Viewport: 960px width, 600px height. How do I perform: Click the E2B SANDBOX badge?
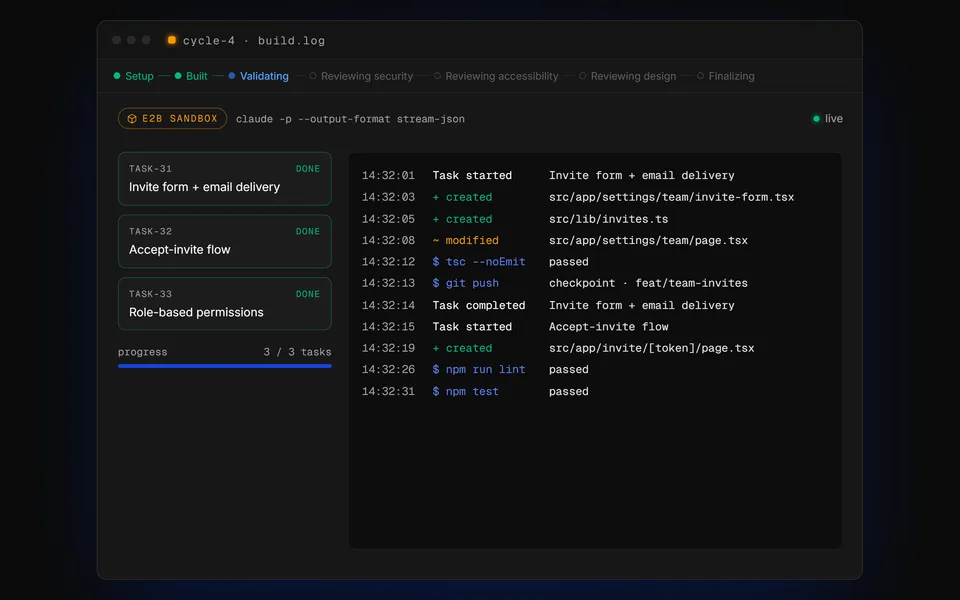(x=173, y=119)
